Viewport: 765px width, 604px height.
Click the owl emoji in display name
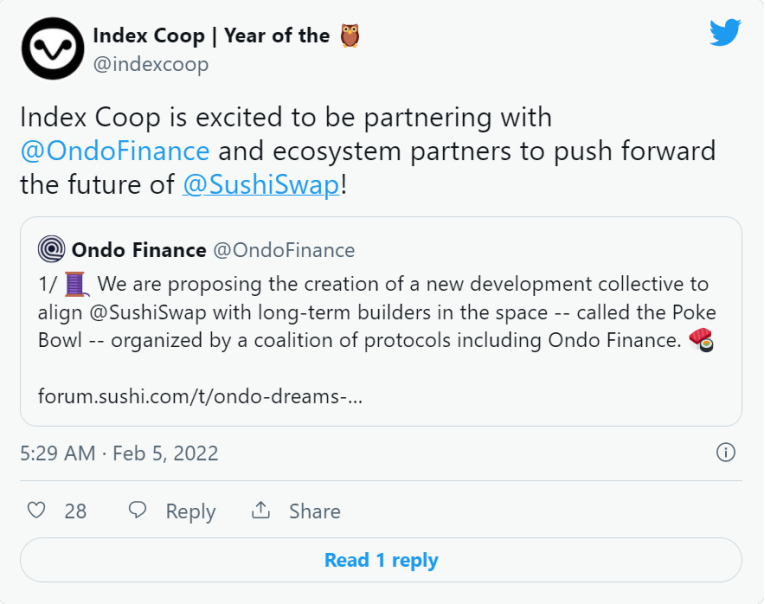[x=350, y=36]
